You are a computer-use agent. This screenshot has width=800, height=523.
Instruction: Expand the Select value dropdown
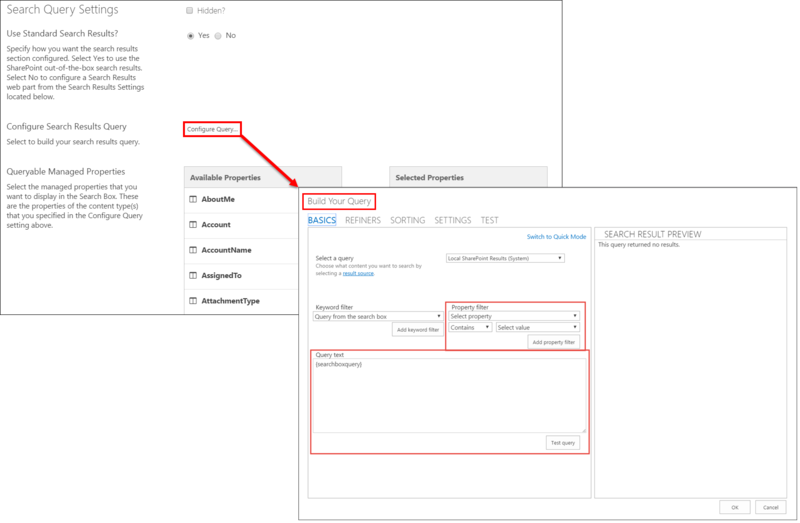[537, 327]
